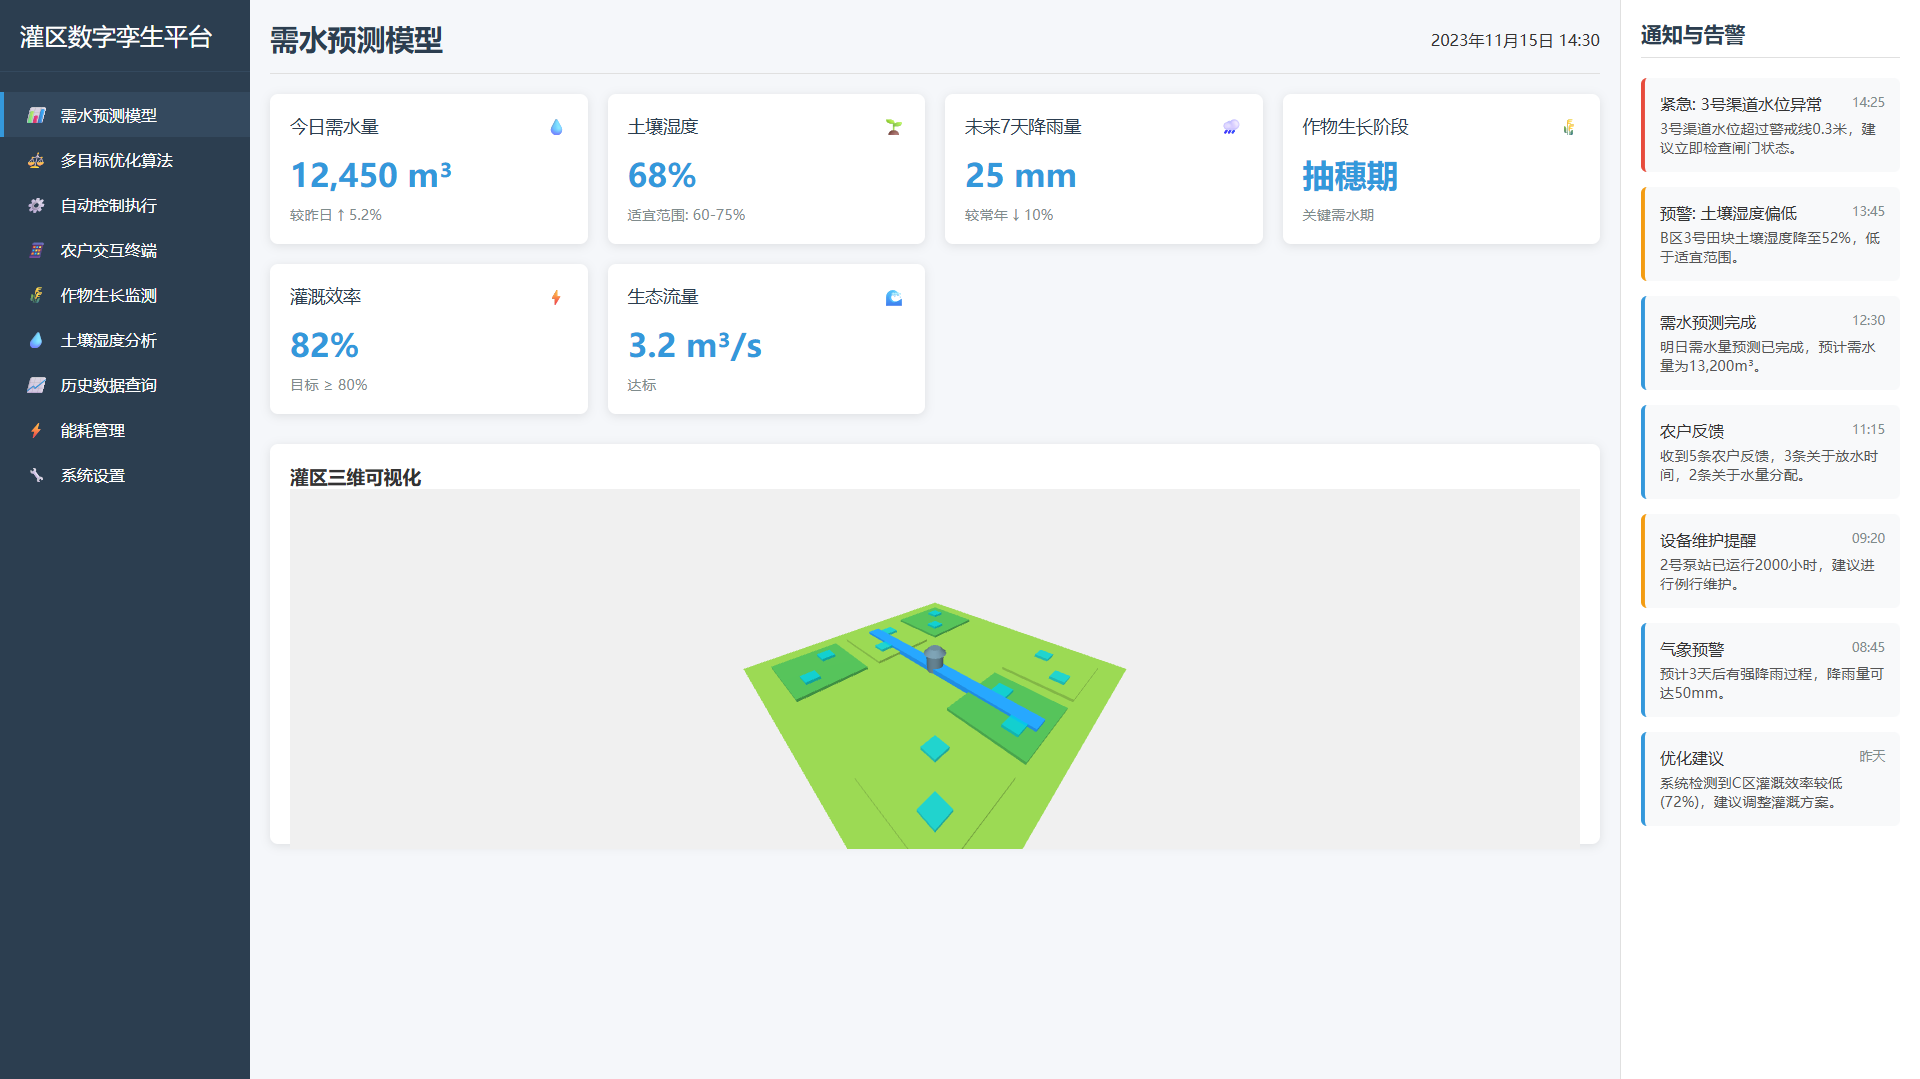Open 土壤湿度分析 from sidebar
This screenshot has width=1920, height=1079.
tap(108, 340)
